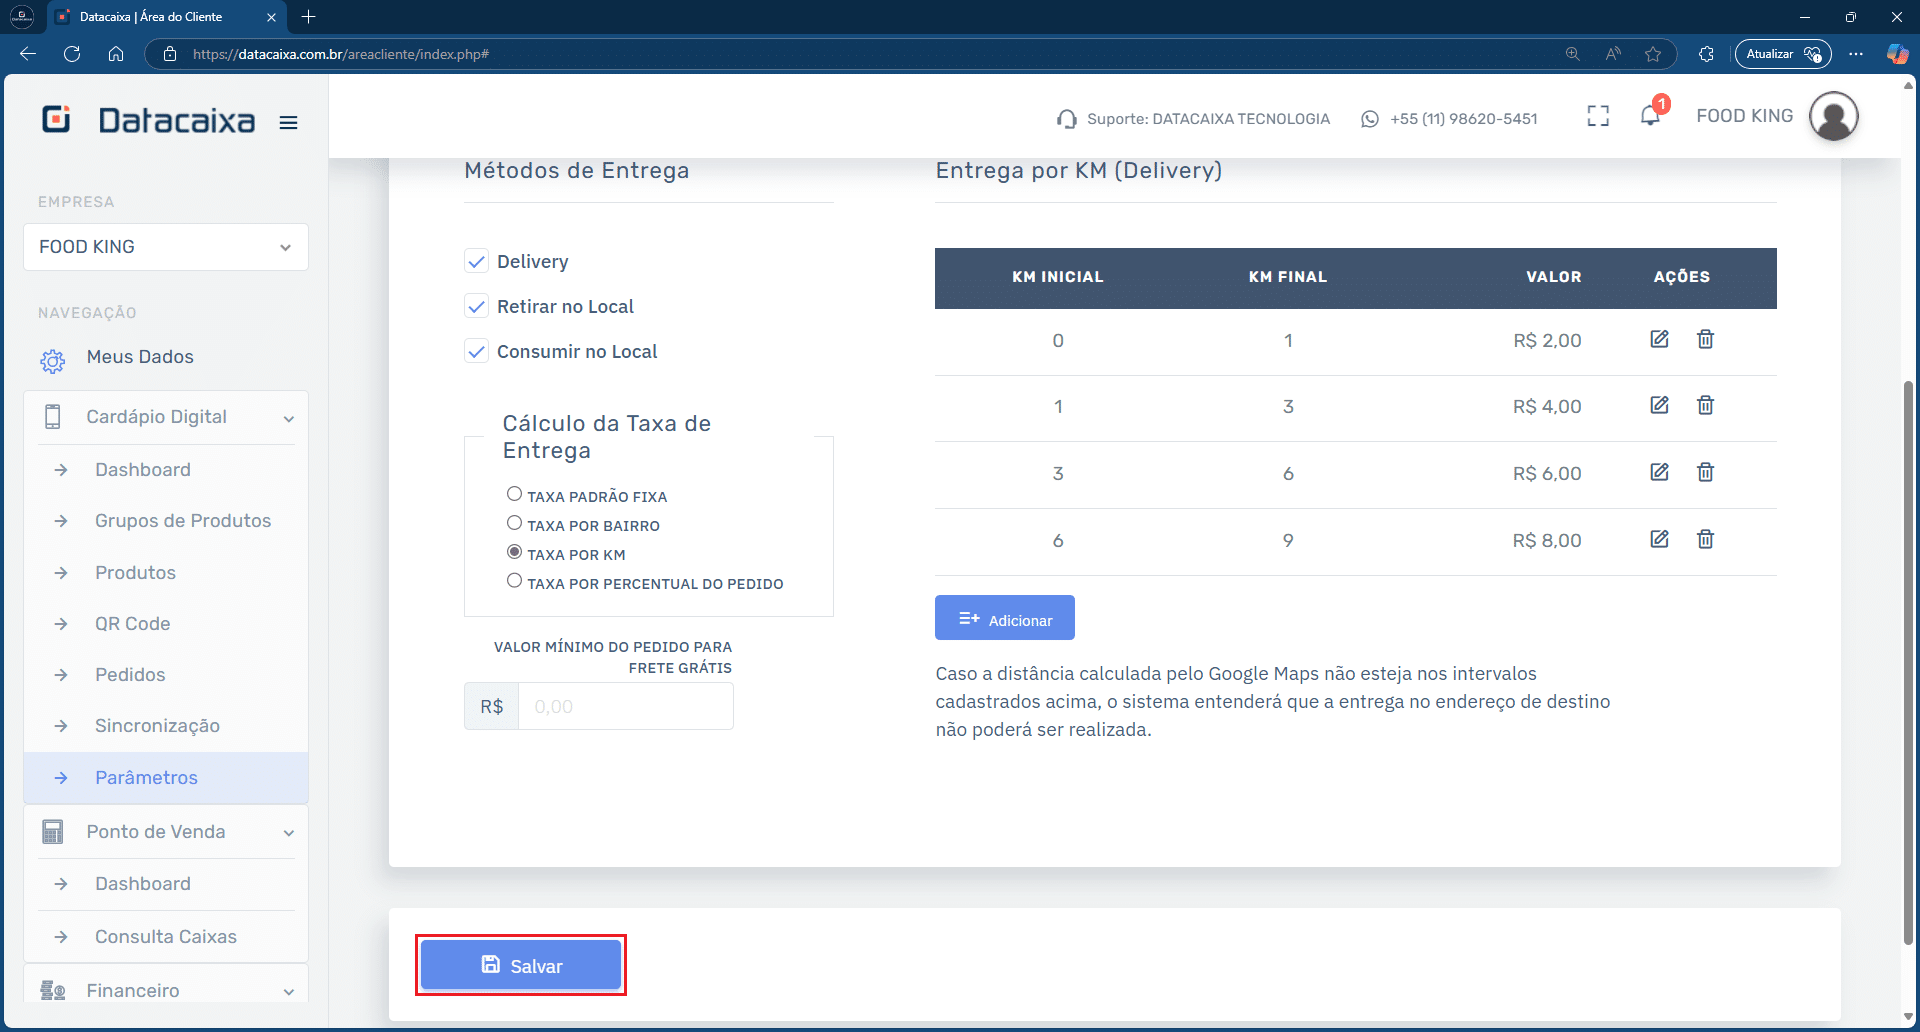Click the WhatsApp support icon
The image size is (1920, 1032).
(x=1369, y=118)
